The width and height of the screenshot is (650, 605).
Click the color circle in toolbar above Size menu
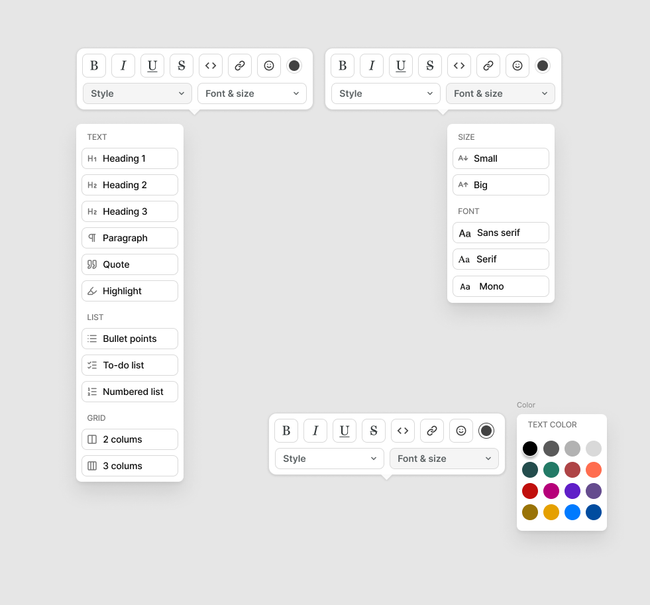click(542, 66)
